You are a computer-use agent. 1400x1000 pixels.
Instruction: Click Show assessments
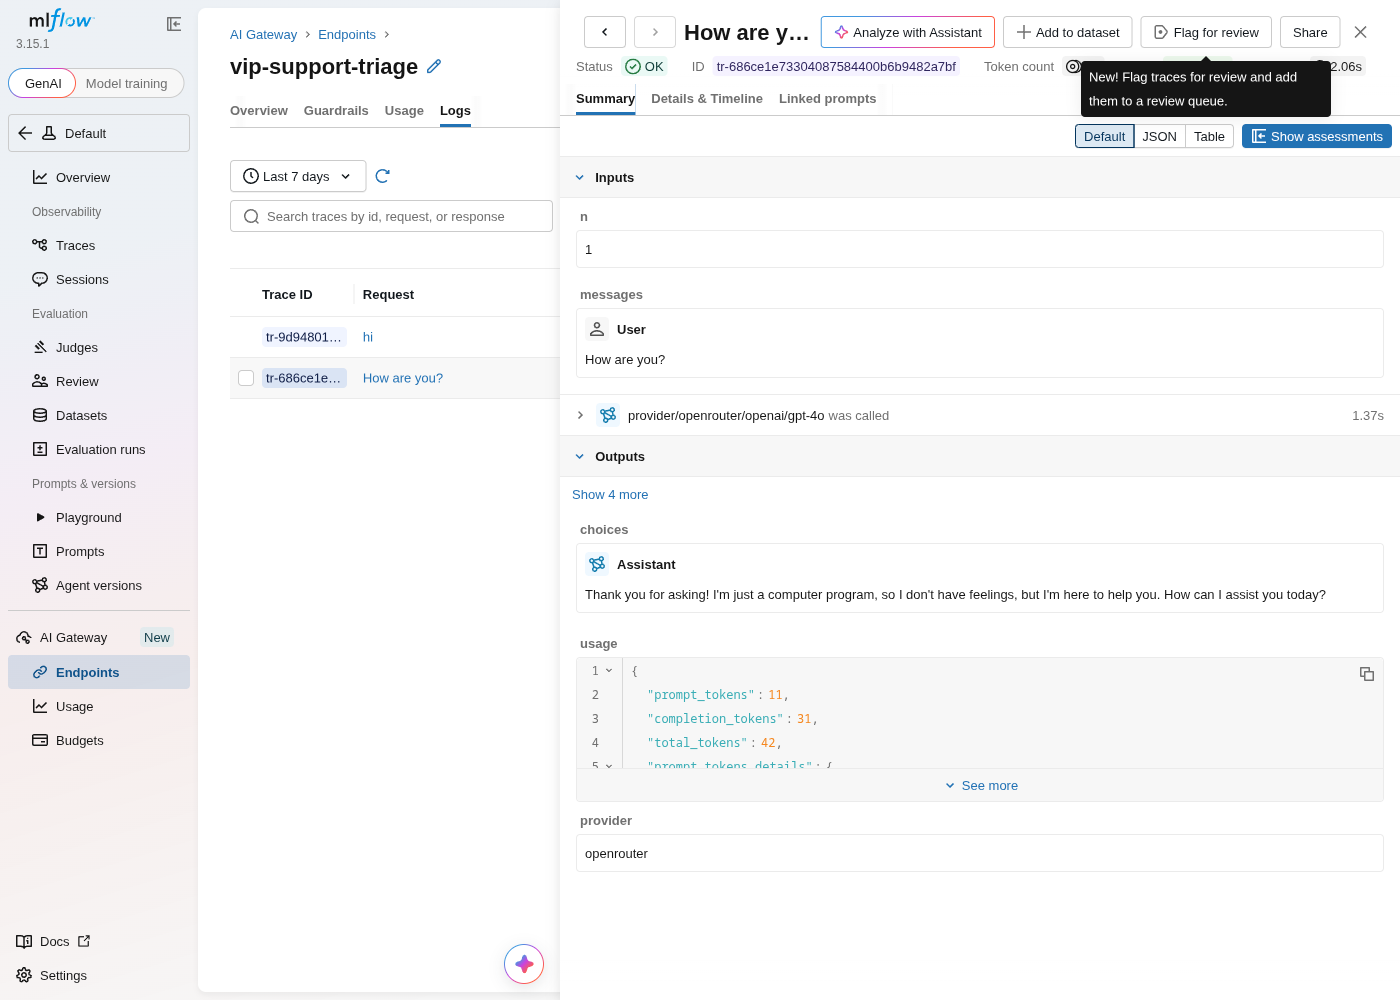point(1317,136)
